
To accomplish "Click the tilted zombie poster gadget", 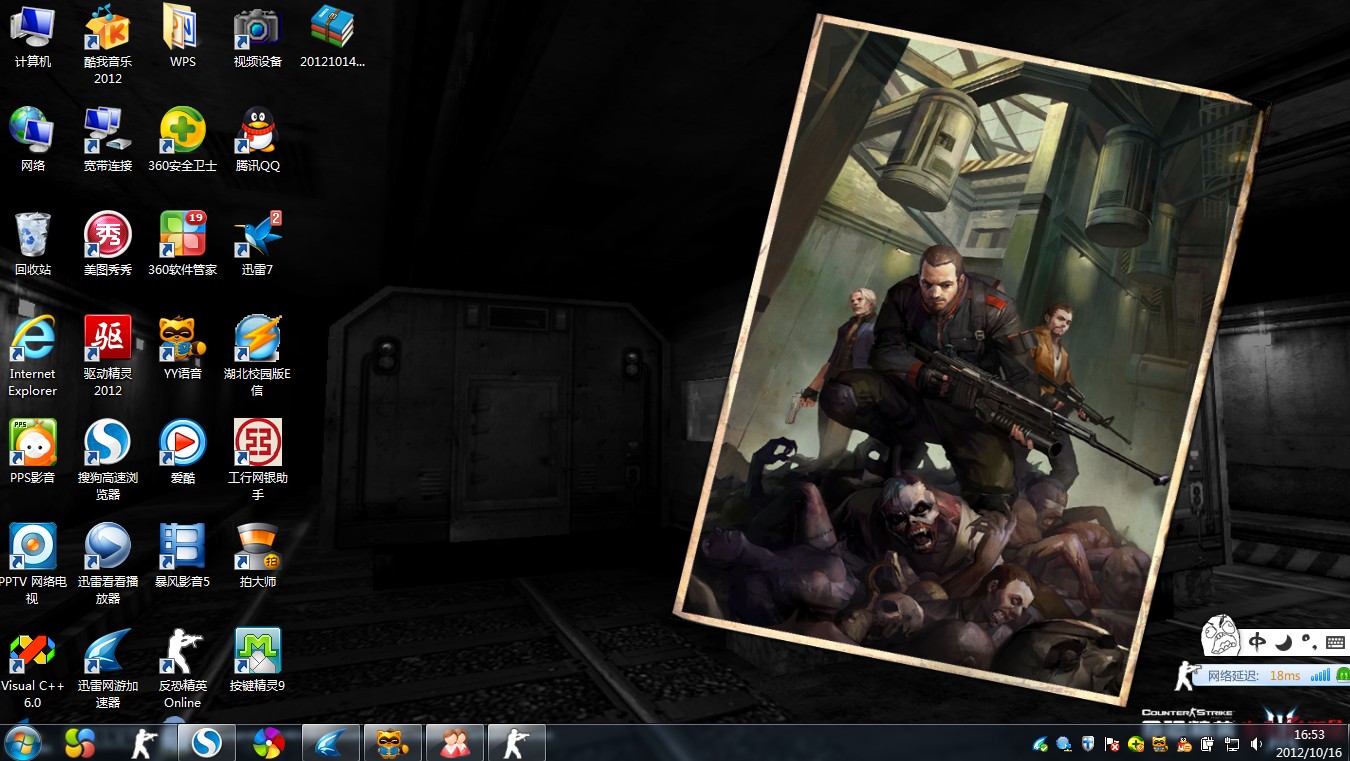I will click(970, 360).
